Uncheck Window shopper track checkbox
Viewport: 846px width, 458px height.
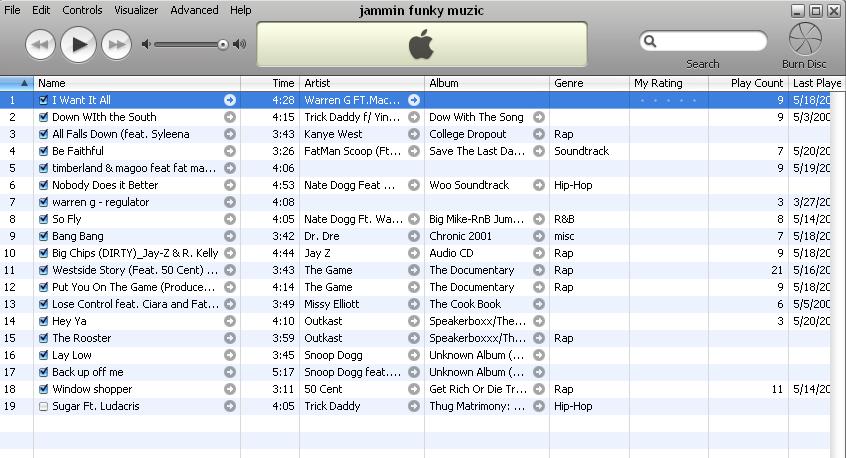tap(44, 389)
